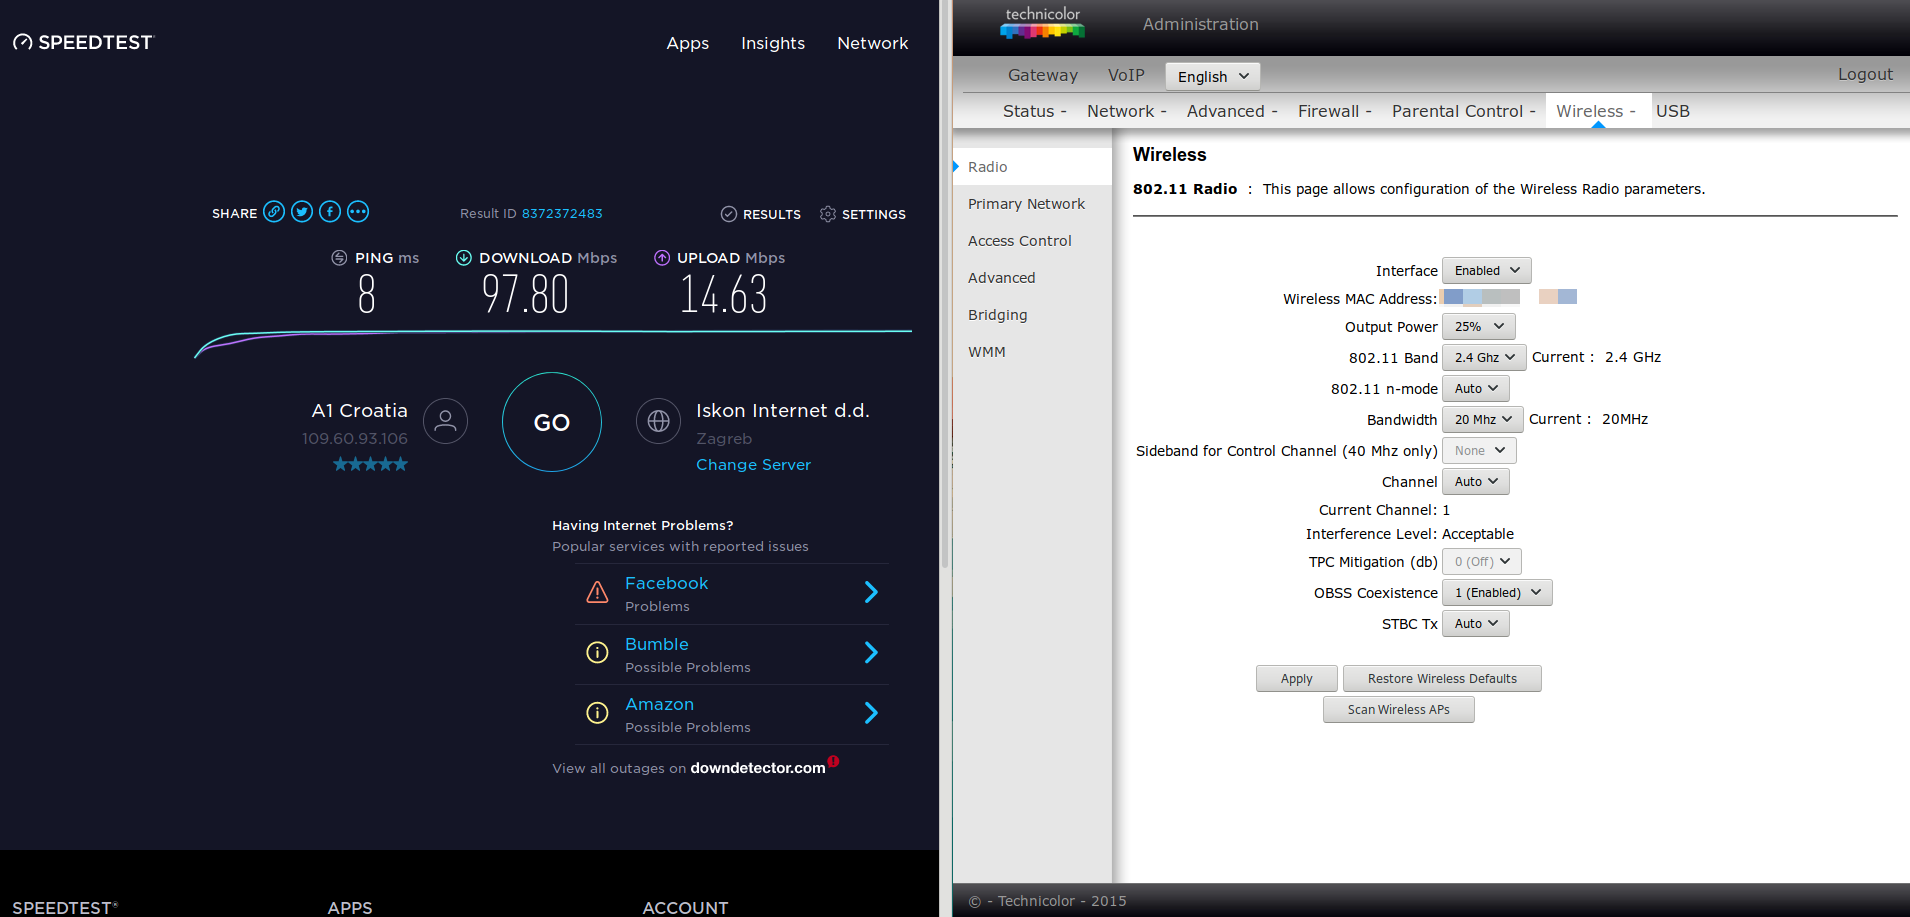Open the Parental Control menu
The width and height of the screenshot is (1910, 917).
click(x=1464, y=111)
